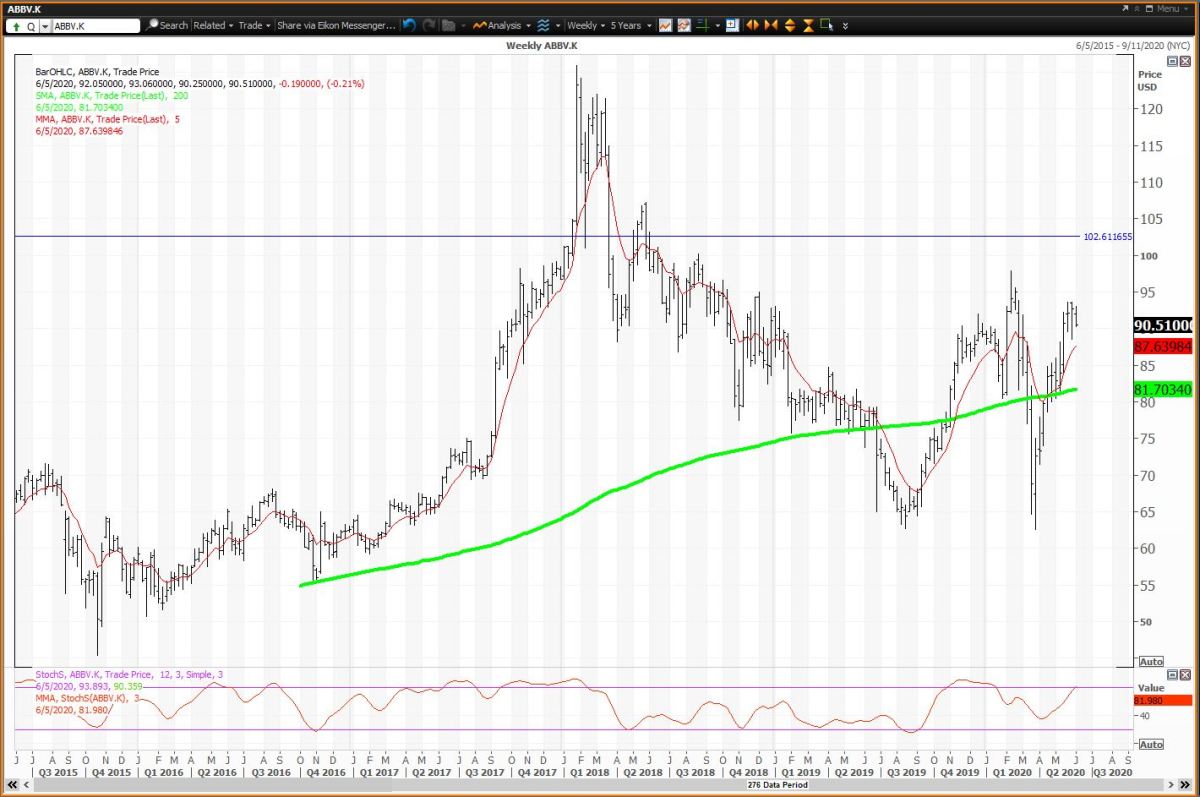
Task: Click the line chart style icon
Action: coord(665,25)
